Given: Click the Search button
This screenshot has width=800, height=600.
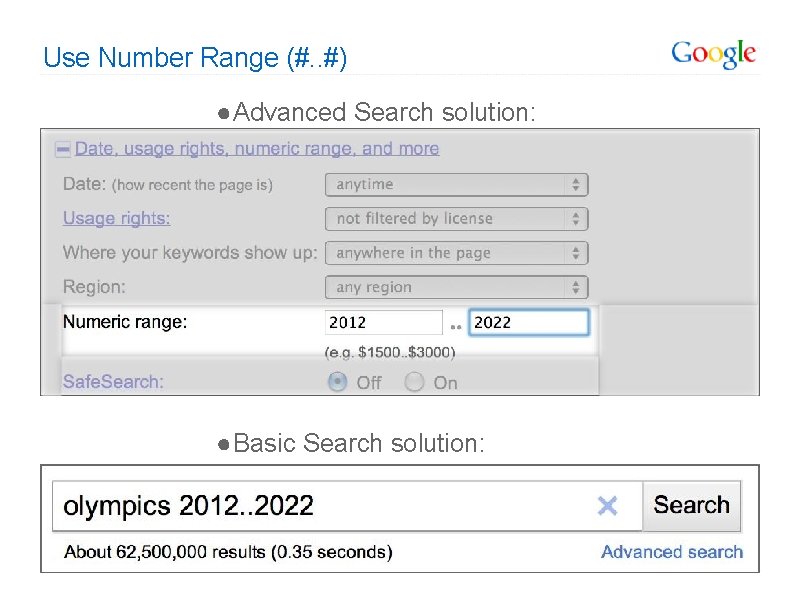Looking at the screenshot, I should tap(691, 505).
